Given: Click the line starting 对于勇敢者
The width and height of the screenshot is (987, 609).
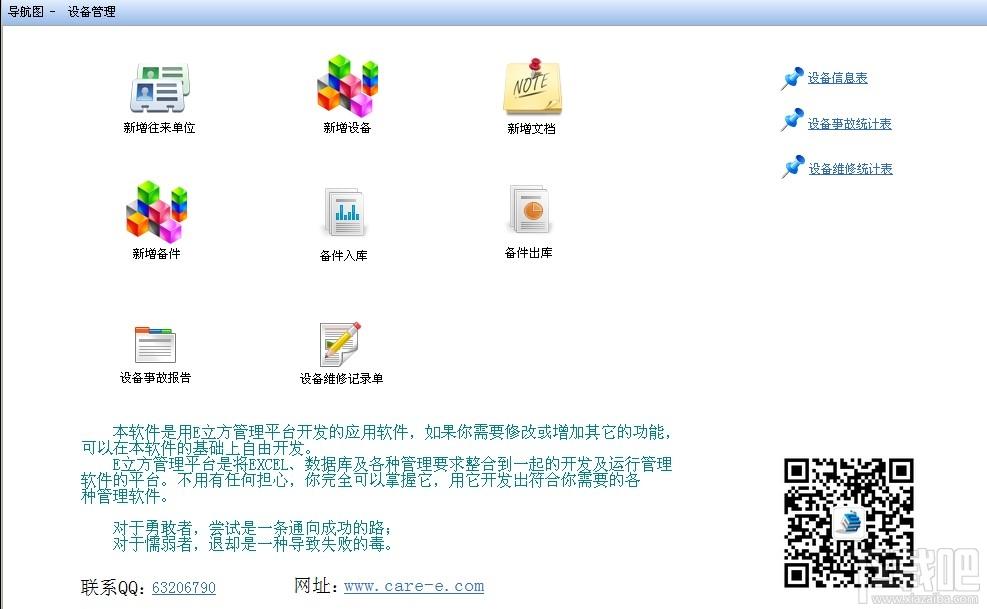Looking at the screenshot, I should pos(252,528).
